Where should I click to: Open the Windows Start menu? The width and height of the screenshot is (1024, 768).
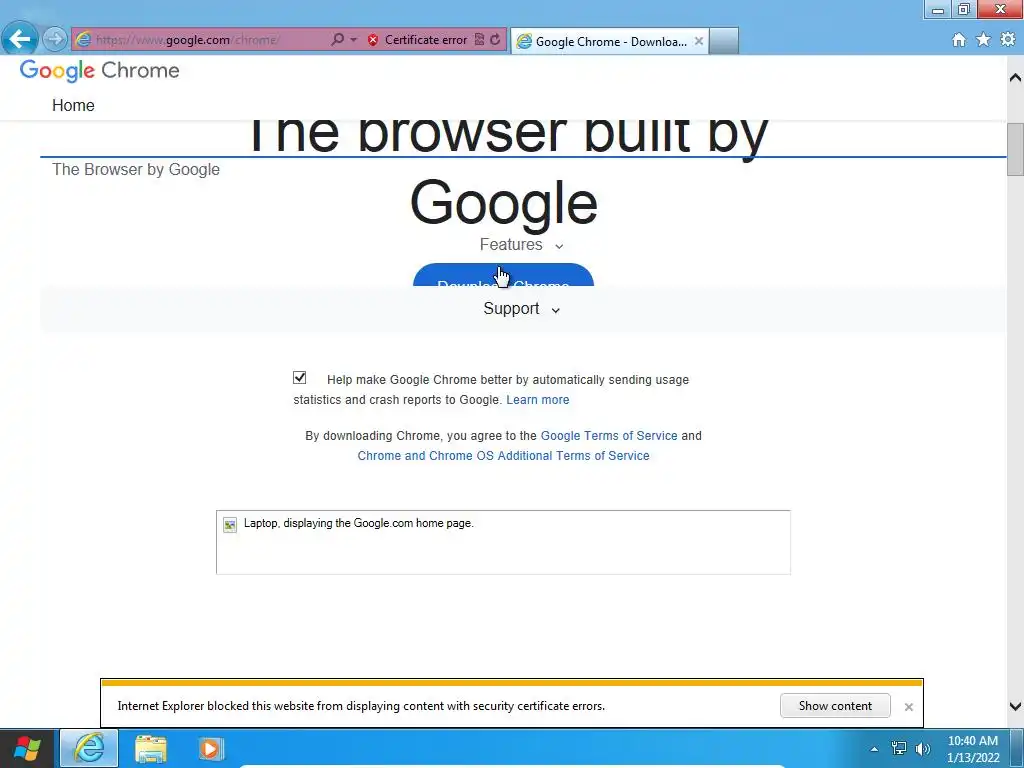27,748
